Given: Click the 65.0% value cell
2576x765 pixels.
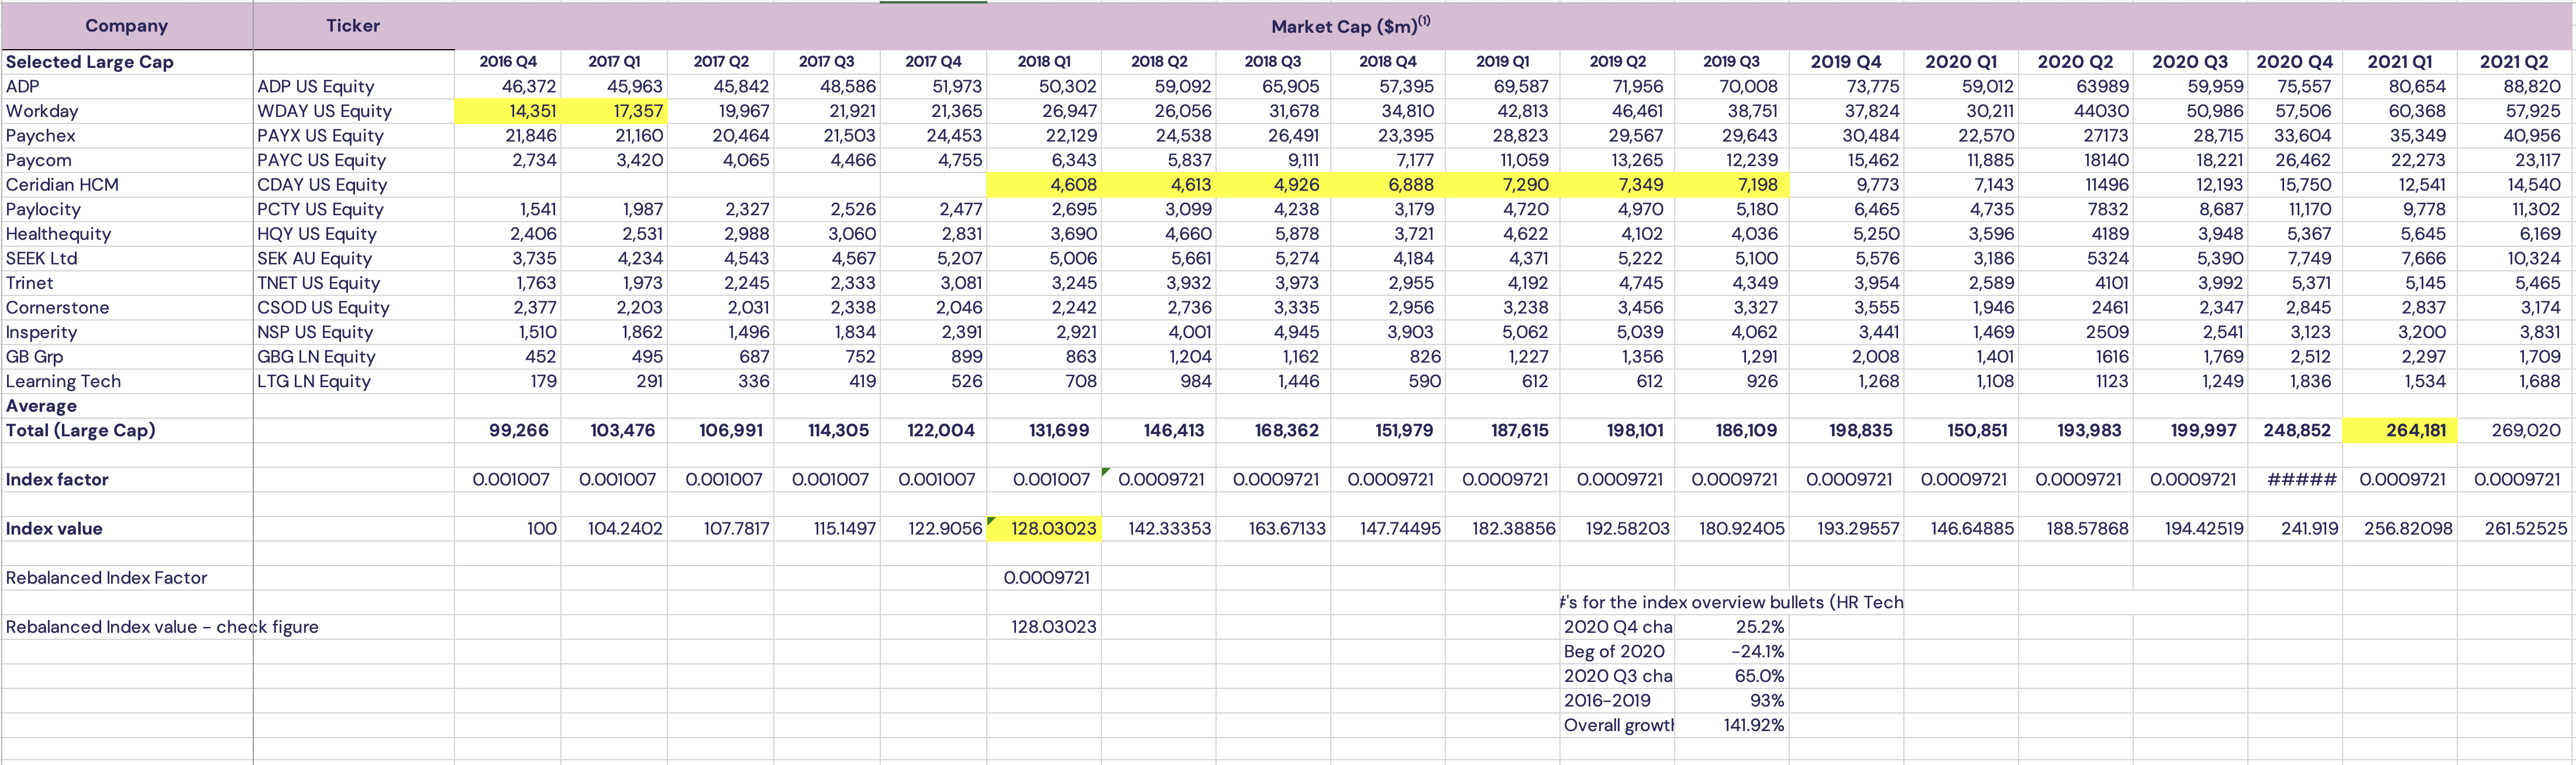Looking at the screenshot, I should [x=1732, y=675].
